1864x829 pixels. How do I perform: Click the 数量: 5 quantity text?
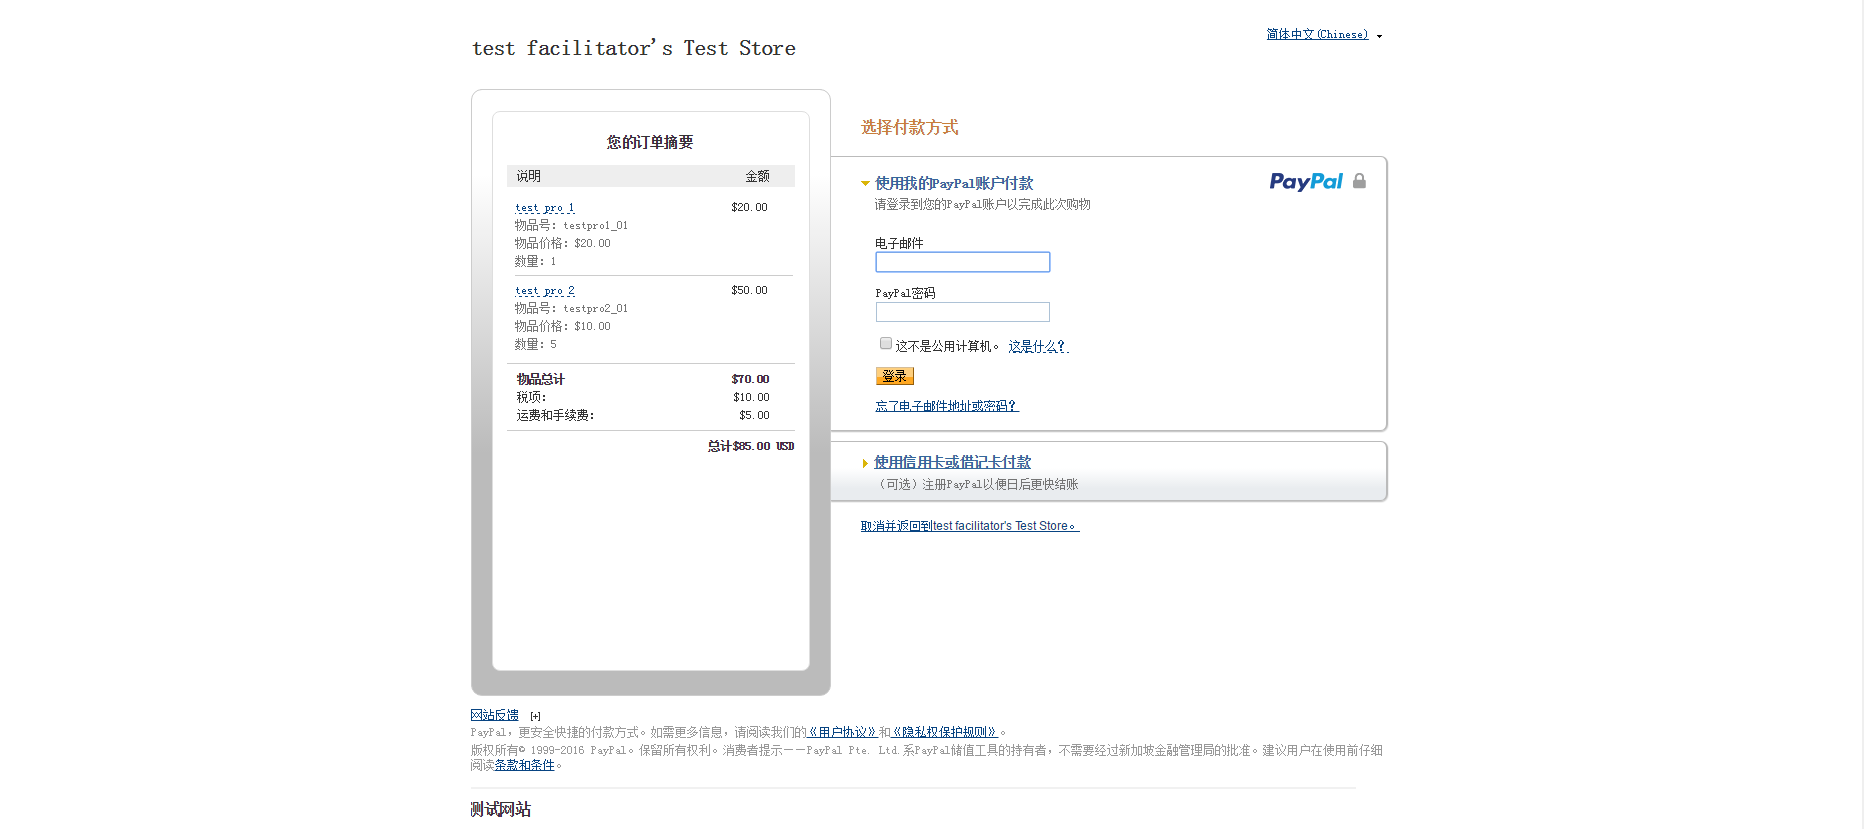click(x=535, y=344)
